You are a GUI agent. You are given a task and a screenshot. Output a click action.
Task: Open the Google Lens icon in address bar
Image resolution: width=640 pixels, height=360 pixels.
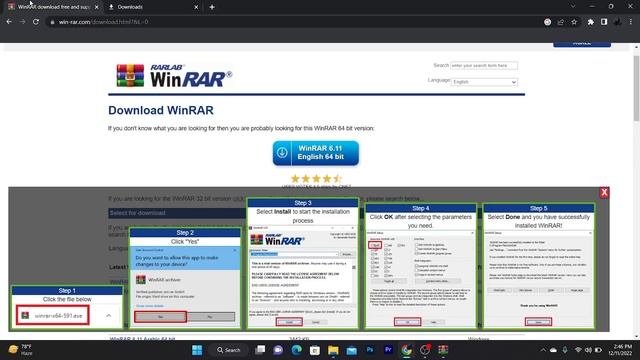click(x=547, y=22)
